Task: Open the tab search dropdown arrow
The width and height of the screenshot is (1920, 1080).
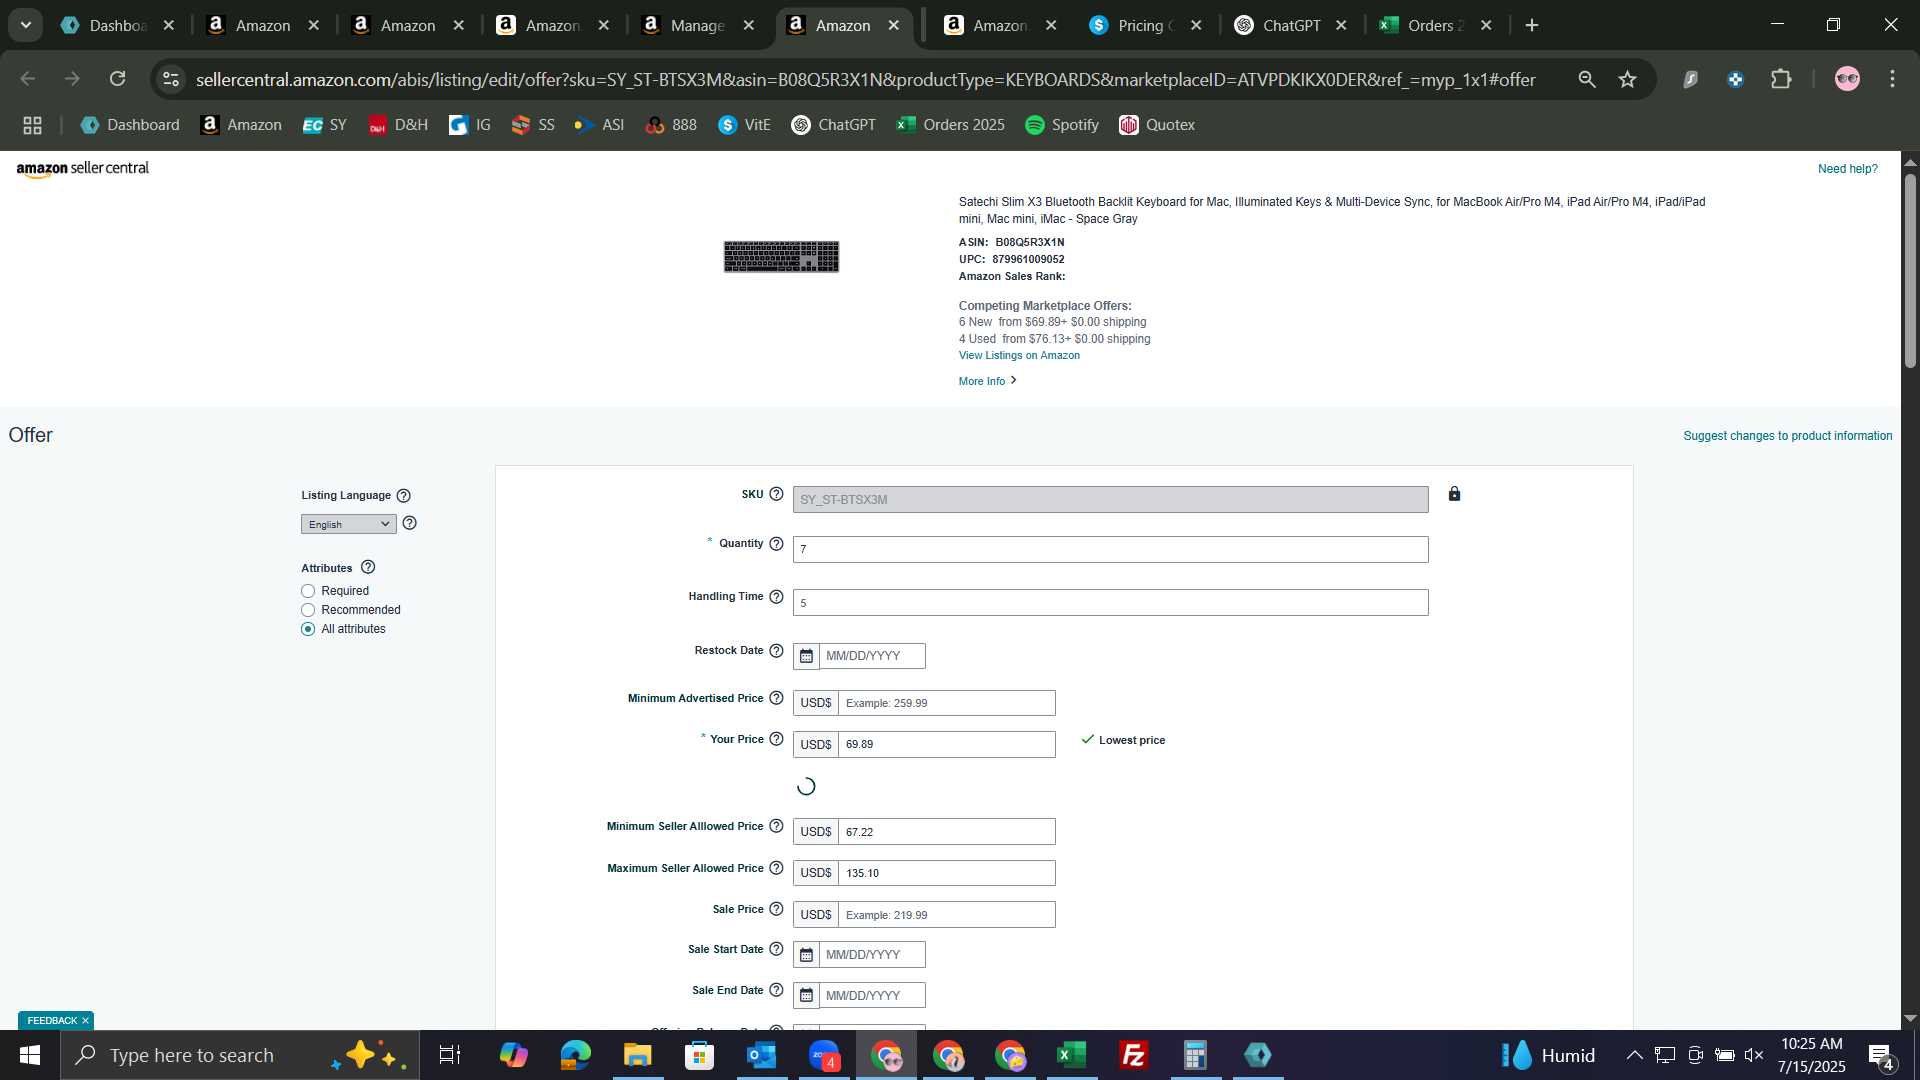Action: 26,25
